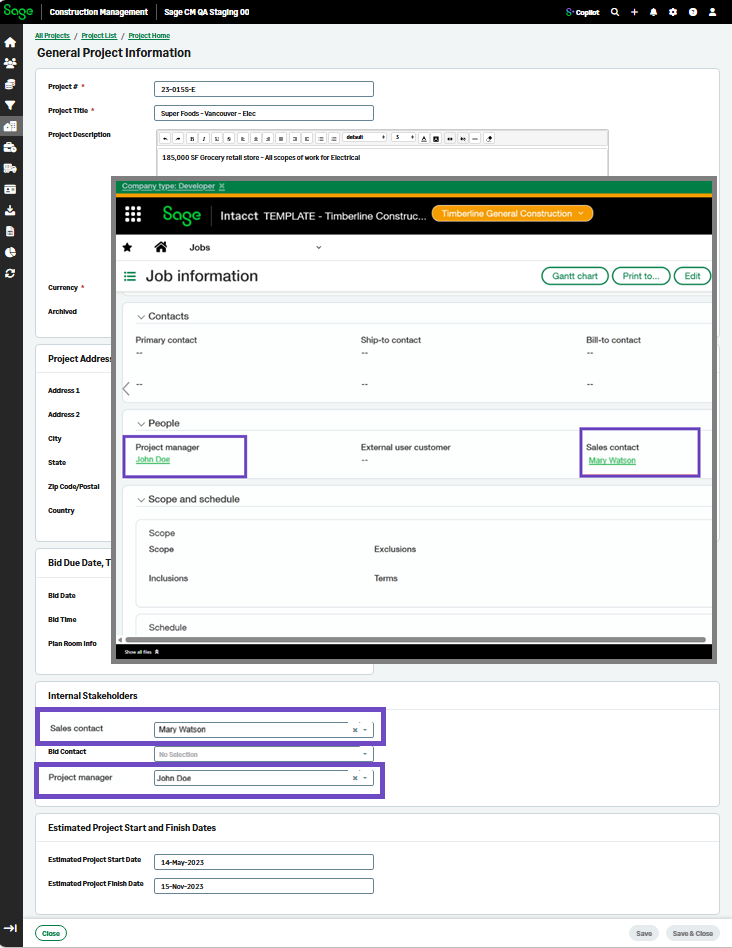Click the Intacct home house icon
Viewport: 732px width, 948px height.
[161, 247]
